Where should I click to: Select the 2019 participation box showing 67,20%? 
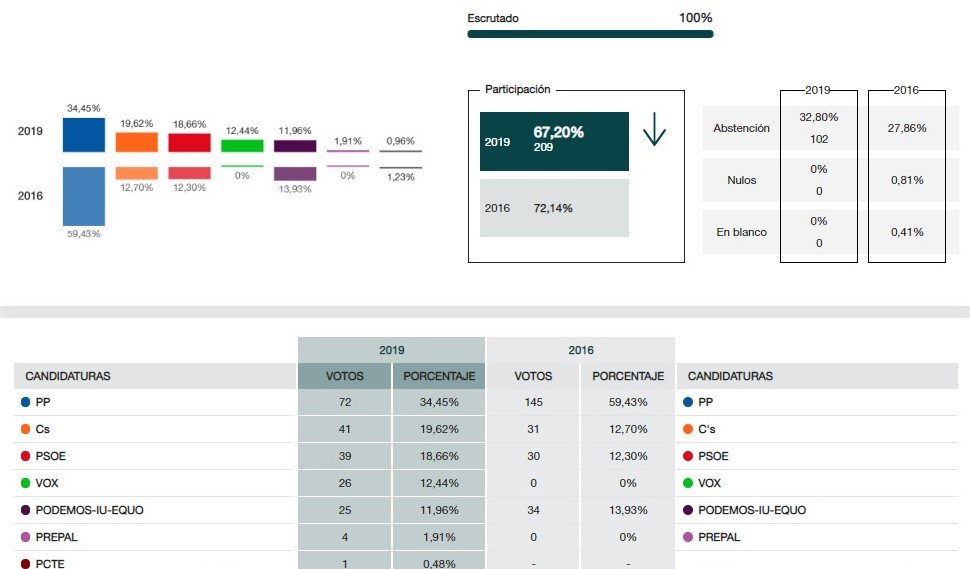[554, 141]
